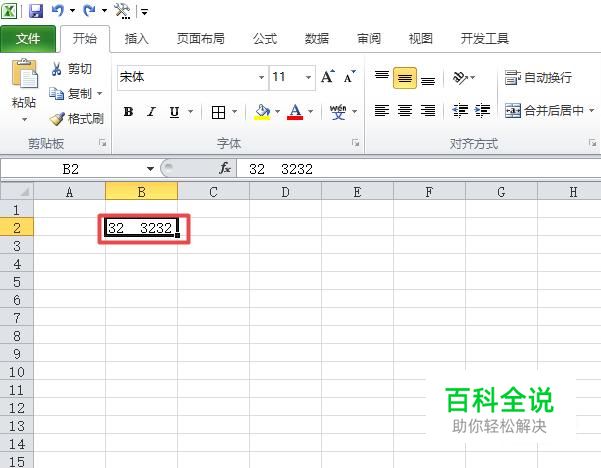Image resolution: width=601 pixels, height=468 pixels.
Task: Open Alignment (对齐方式) dialog launcher
Action: click(x=593, y=143)
